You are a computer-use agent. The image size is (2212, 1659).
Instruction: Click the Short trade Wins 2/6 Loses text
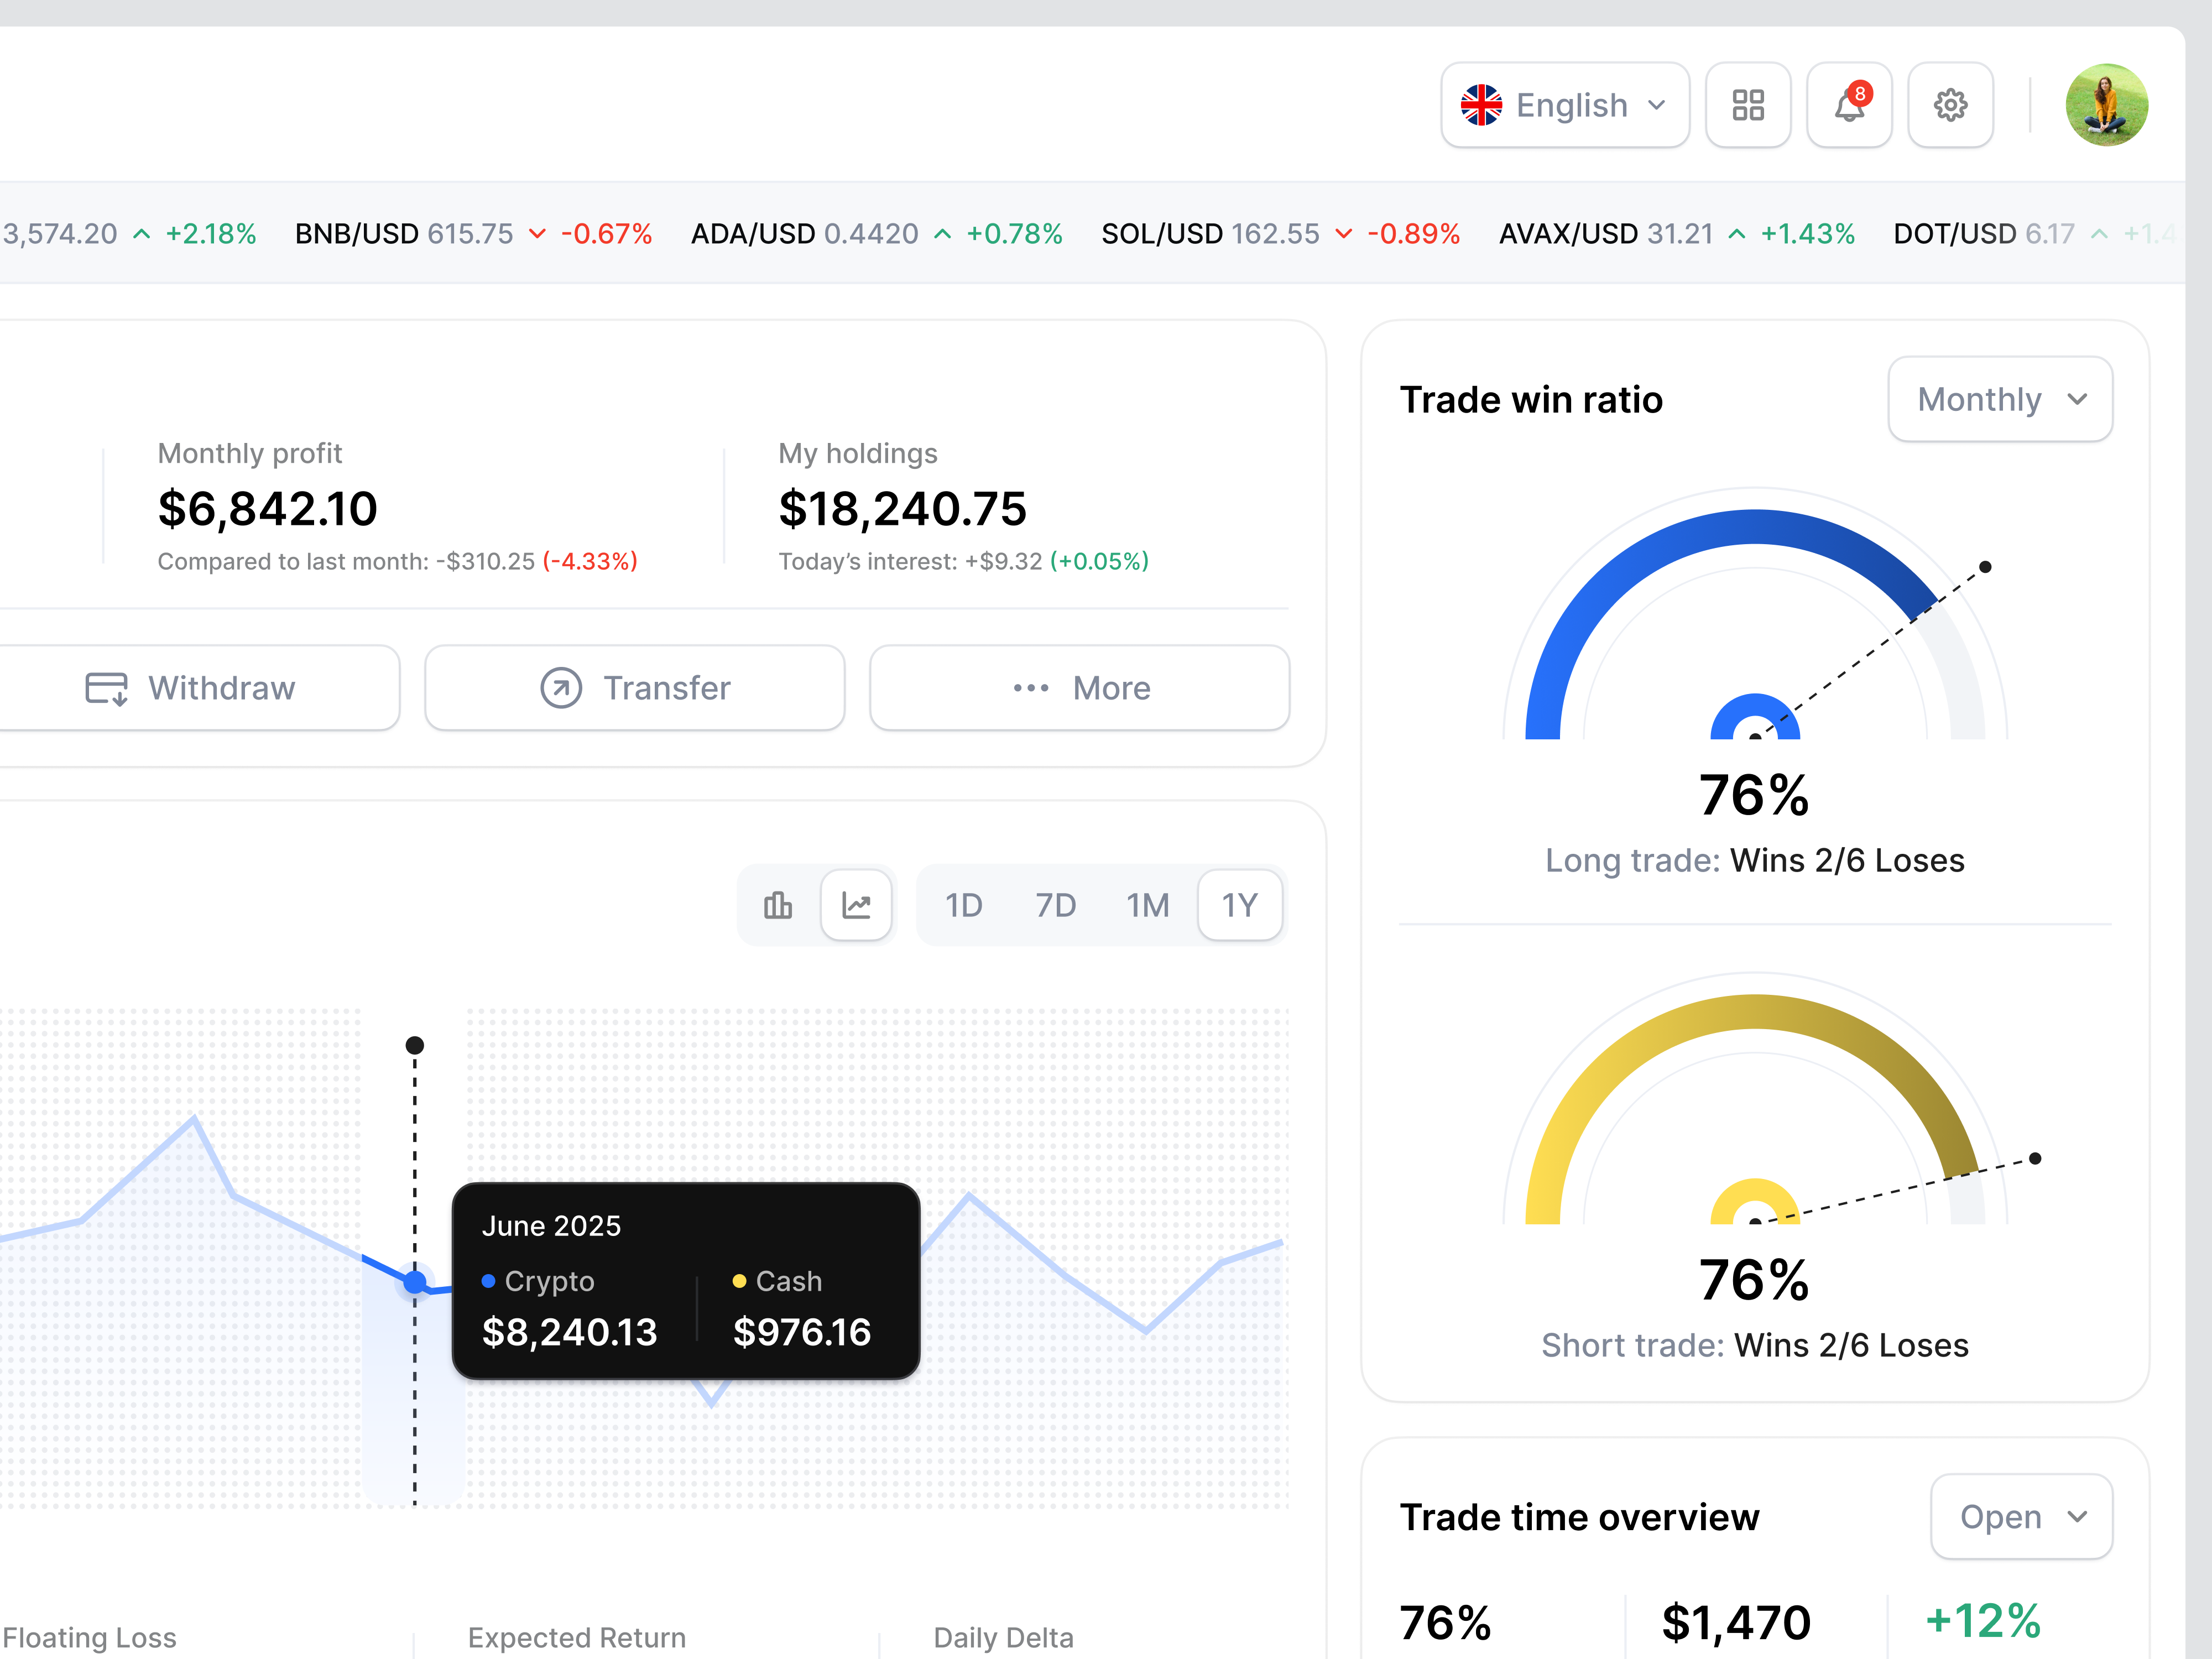(x=1755, y=1345)
